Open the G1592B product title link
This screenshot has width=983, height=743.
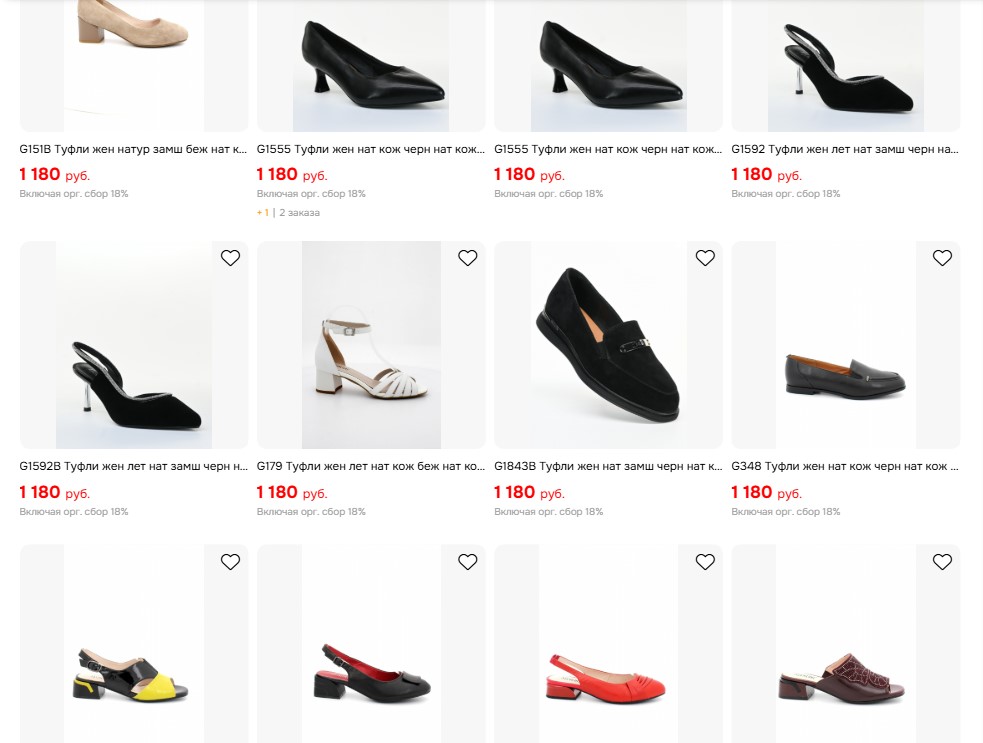pyautogui.click(x=133, y=467)
